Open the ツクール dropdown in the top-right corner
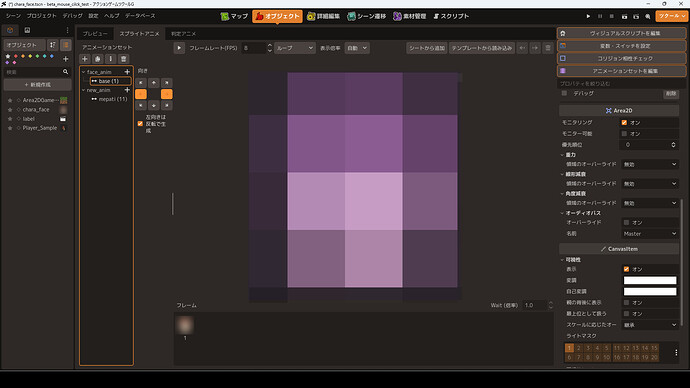Image resolution: width=690 pixels, height=388 pixels. [x=672, y=16]
